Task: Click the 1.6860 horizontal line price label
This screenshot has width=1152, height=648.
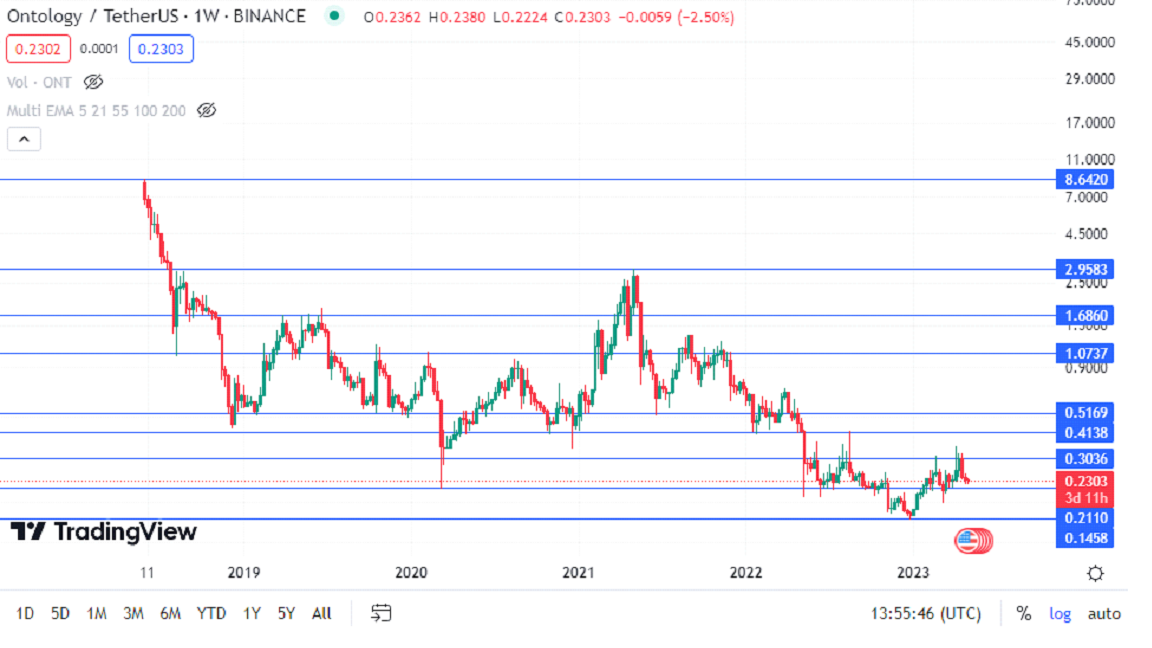Action: (x=1085, y=315)
